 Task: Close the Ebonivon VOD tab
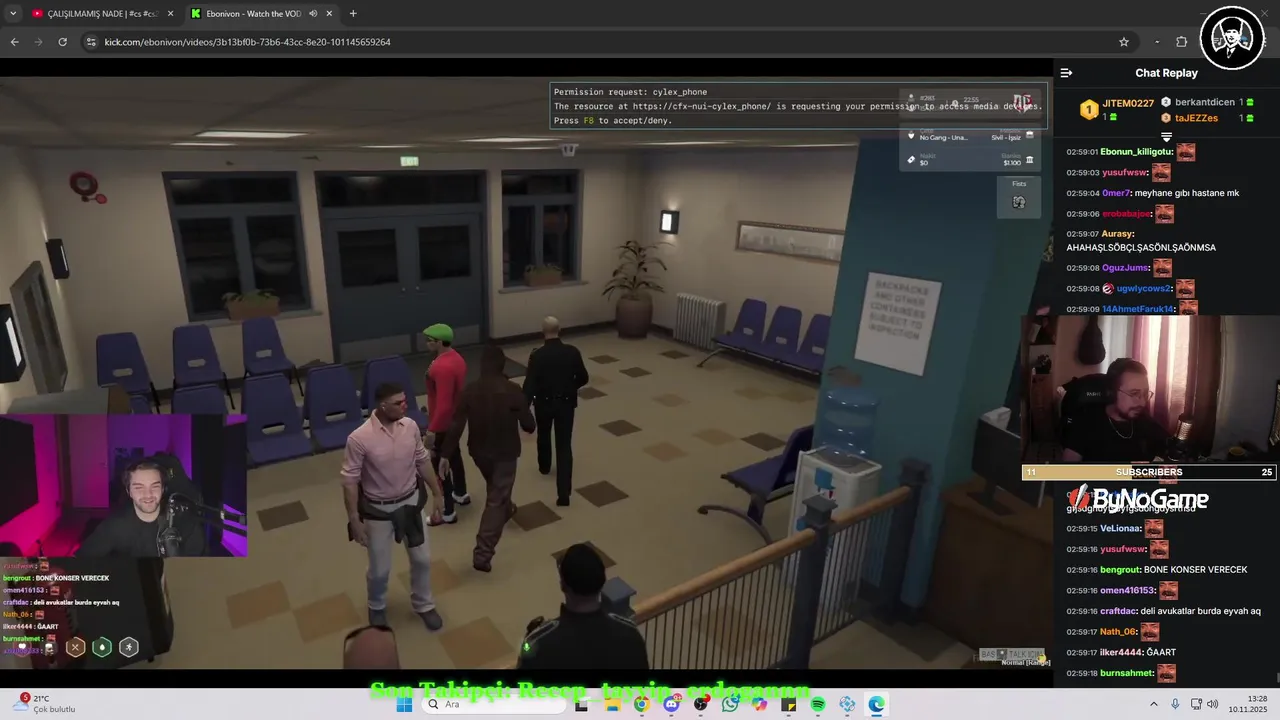point(329,14)
